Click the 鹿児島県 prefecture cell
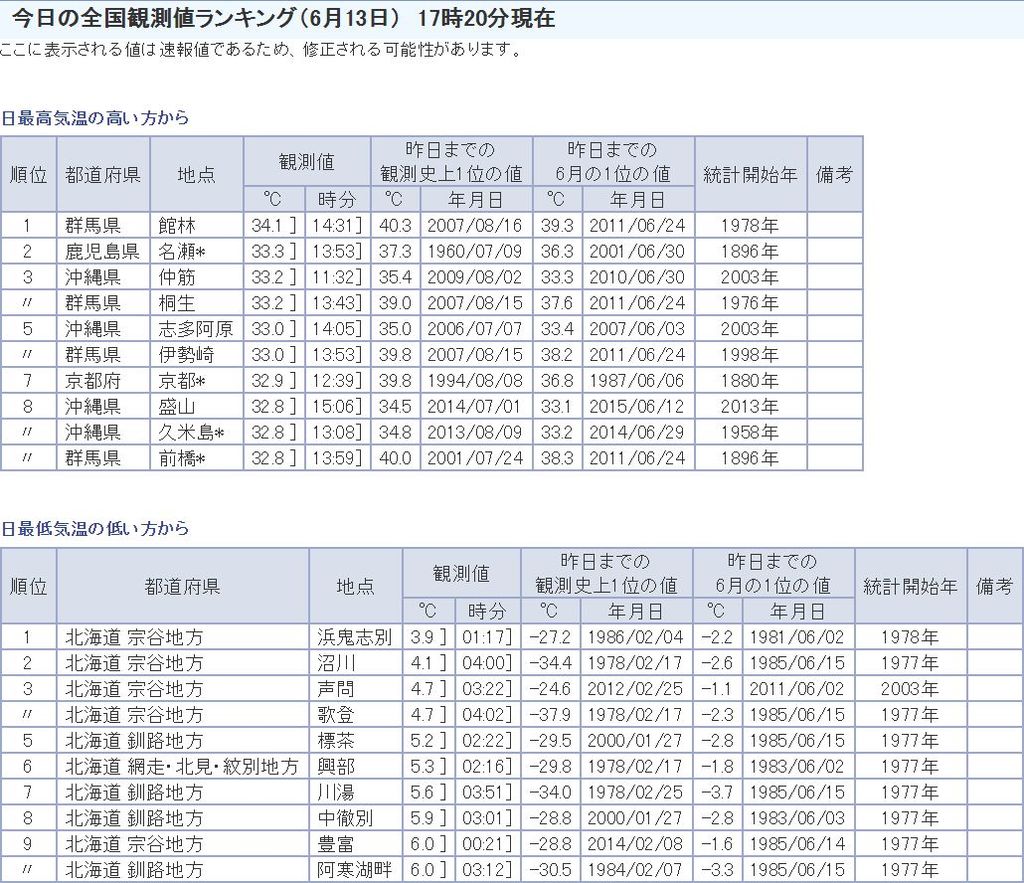The height and width of the screenshot is (883, 1024). (x=102, y=252)
